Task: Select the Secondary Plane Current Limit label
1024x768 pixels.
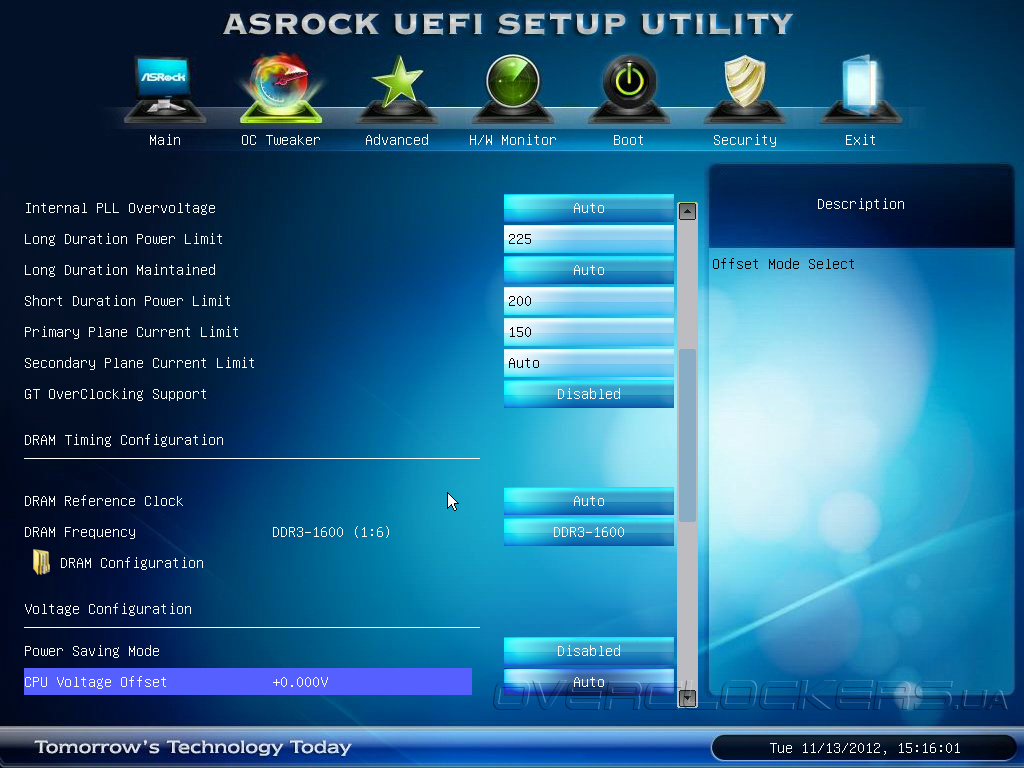Action: (x=139, y=363)
